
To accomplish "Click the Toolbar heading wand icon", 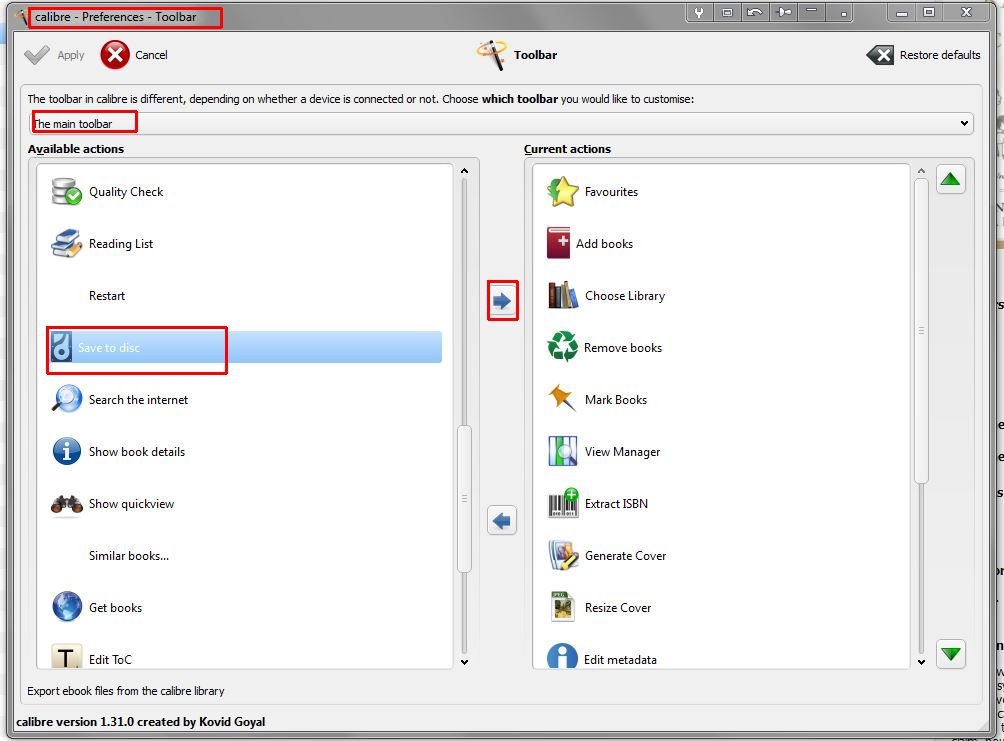I will (491, 54).
